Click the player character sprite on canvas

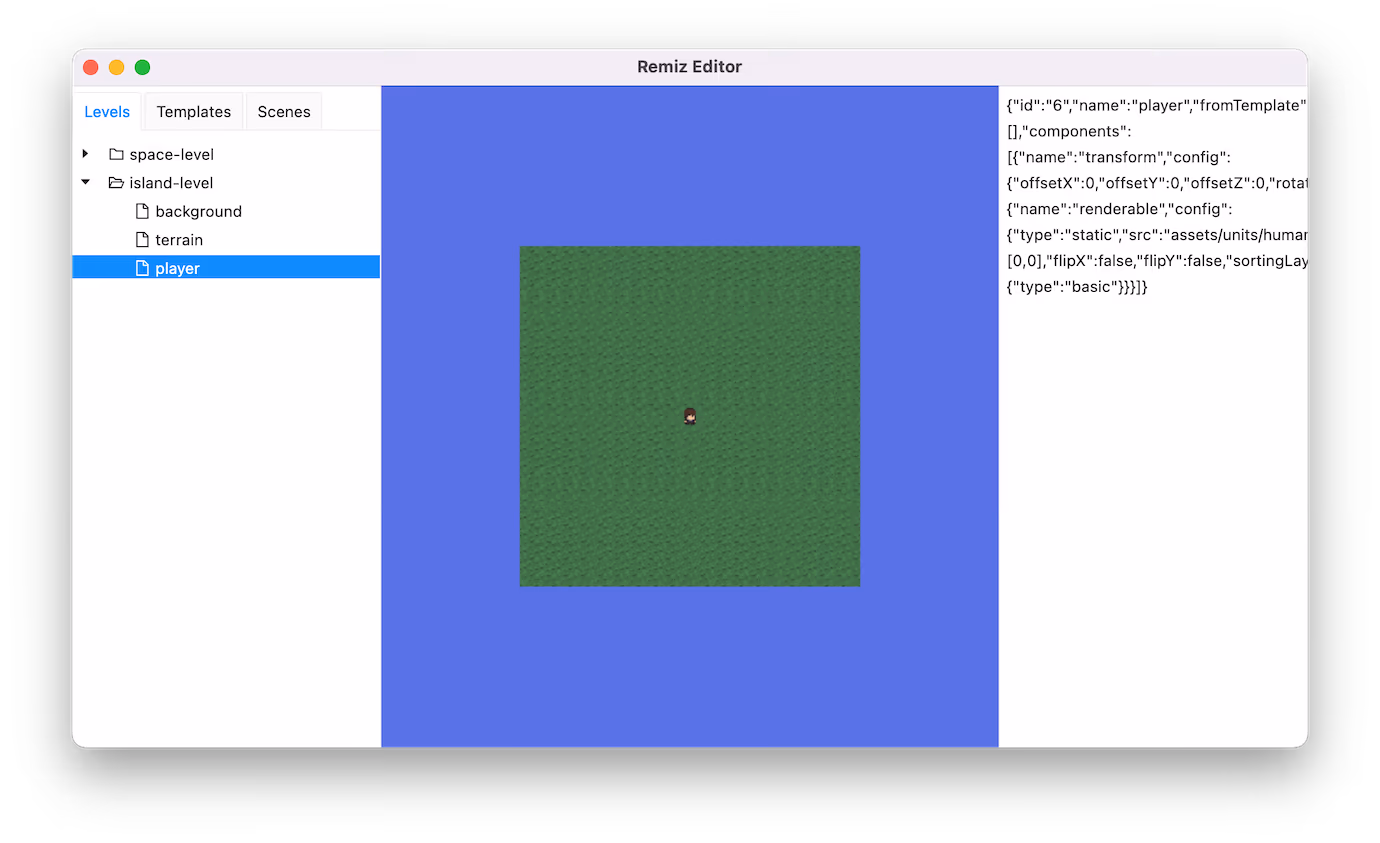(690, 416)
